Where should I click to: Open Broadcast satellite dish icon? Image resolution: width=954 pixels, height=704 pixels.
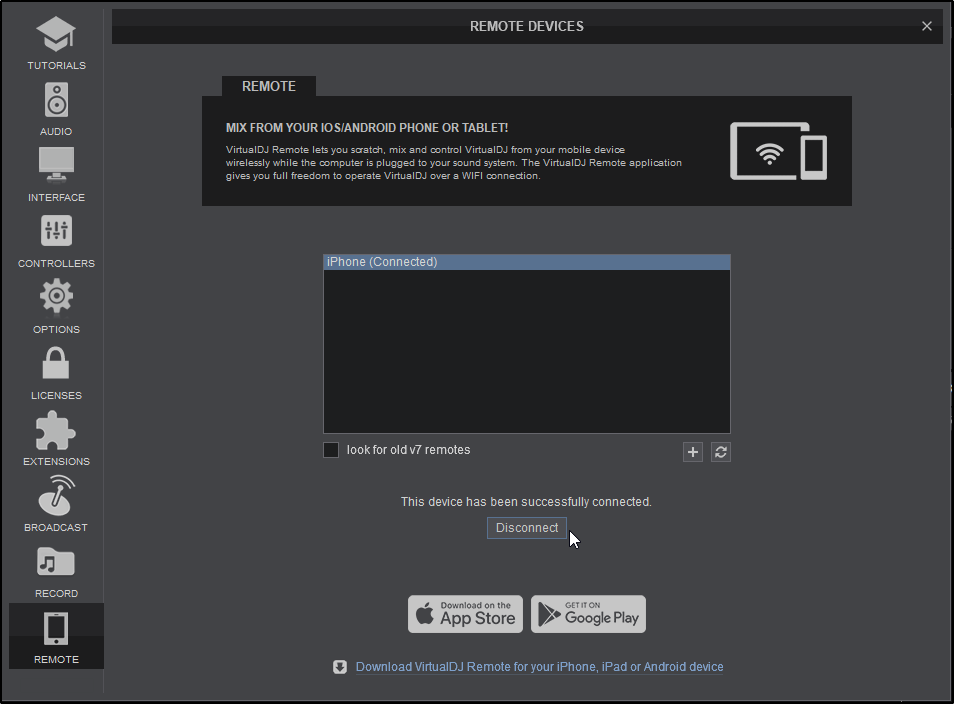56,495
